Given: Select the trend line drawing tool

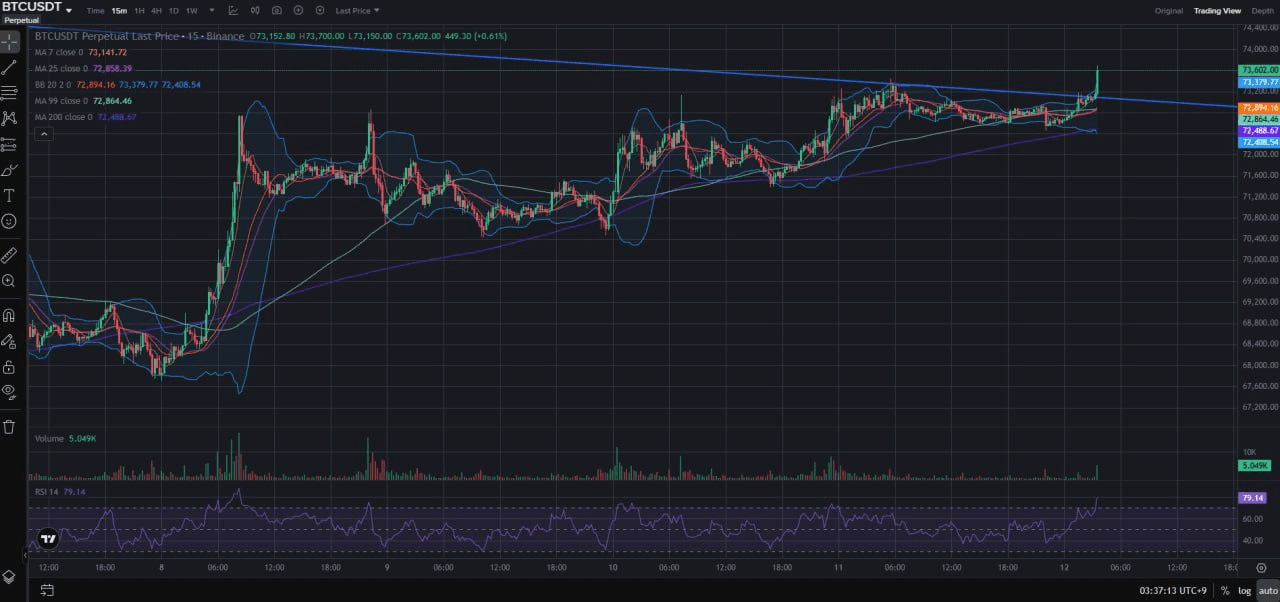Looking at the screenshot, I should [9, 67].
